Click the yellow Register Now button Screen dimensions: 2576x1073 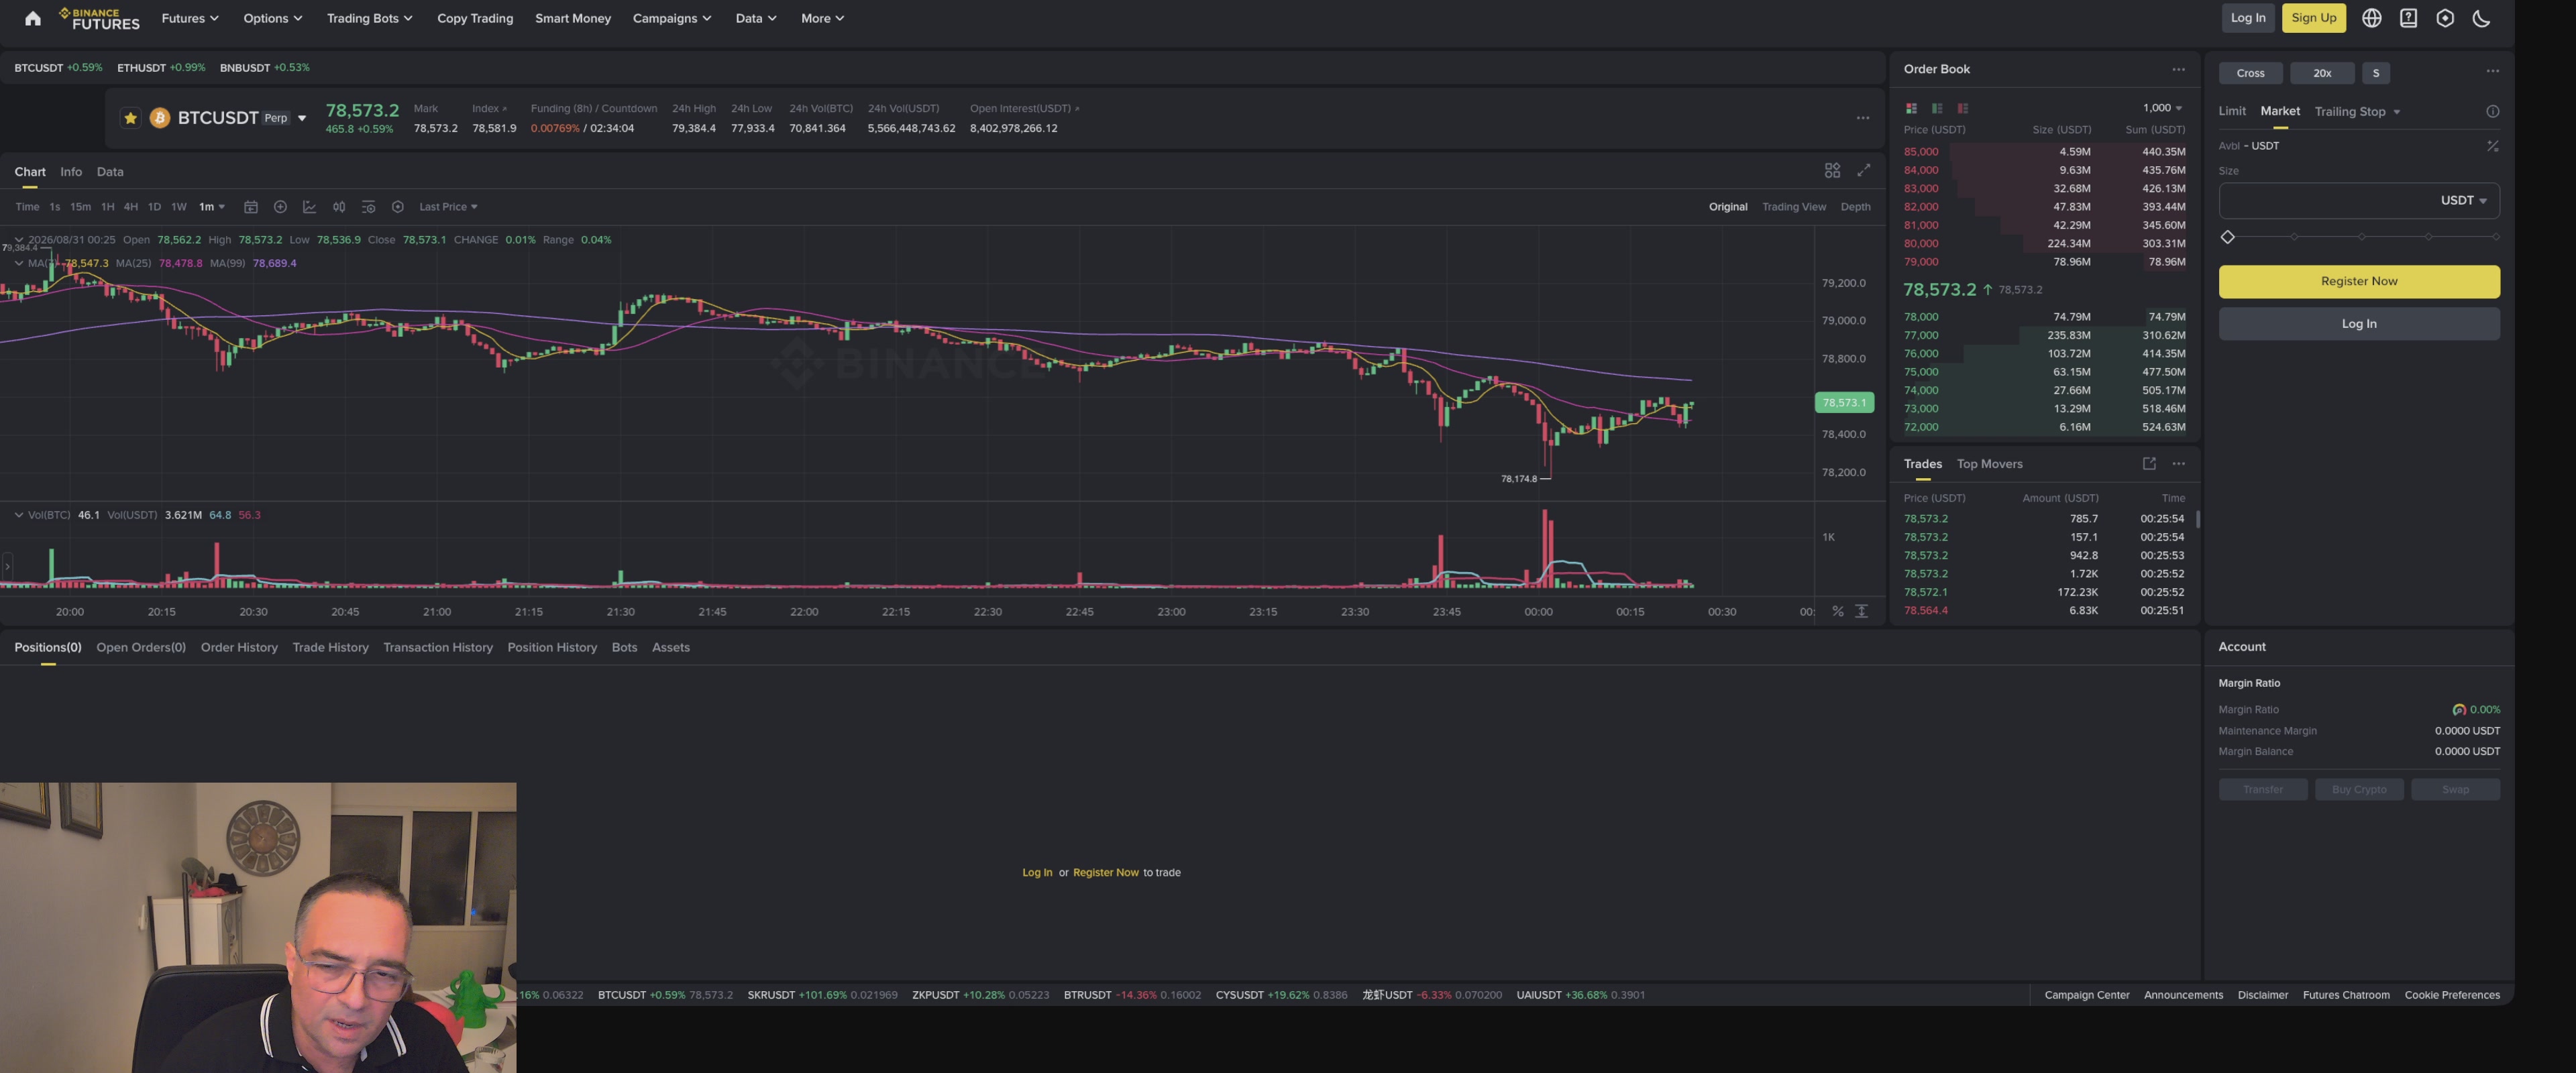[x=2358, y=281]
